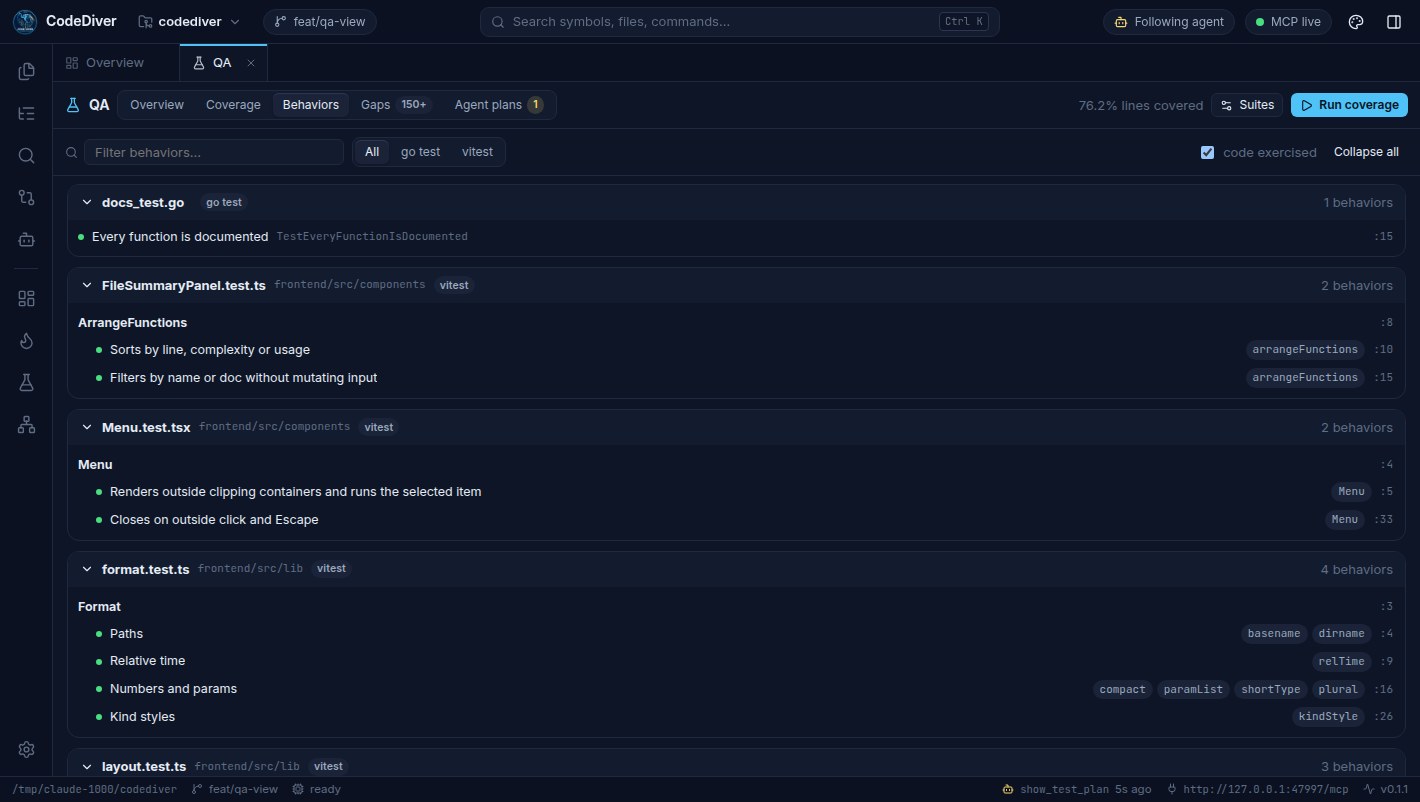Viewport: 1420px width, 802px height.
Task: Open the overview grid icon in sidebar
Action: tap(26, 299)
